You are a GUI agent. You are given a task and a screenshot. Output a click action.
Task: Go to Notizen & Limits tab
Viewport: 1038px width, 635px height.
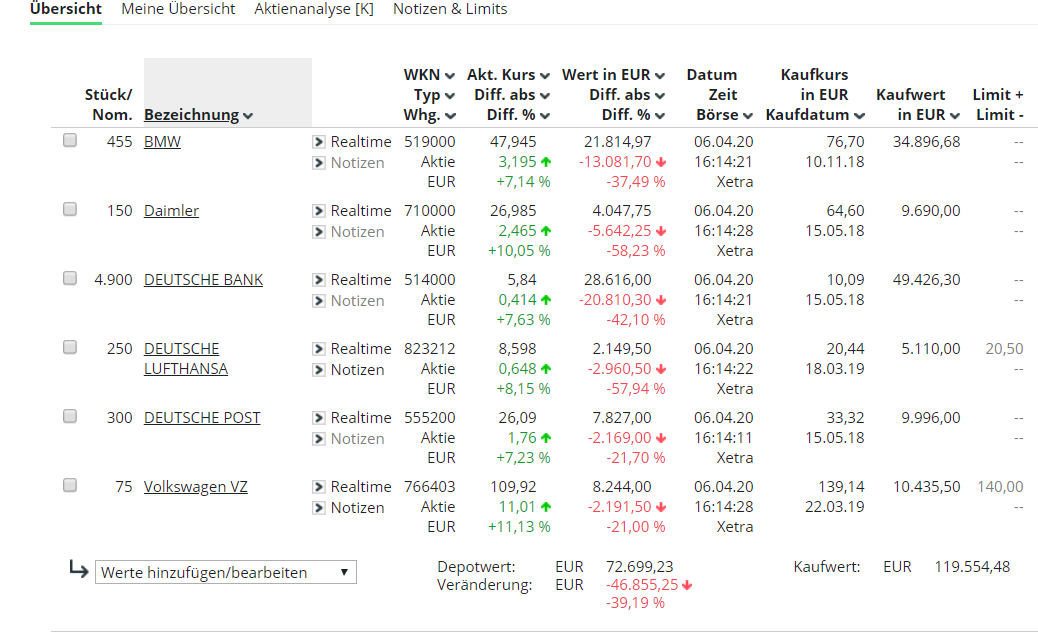click(450, 9)
